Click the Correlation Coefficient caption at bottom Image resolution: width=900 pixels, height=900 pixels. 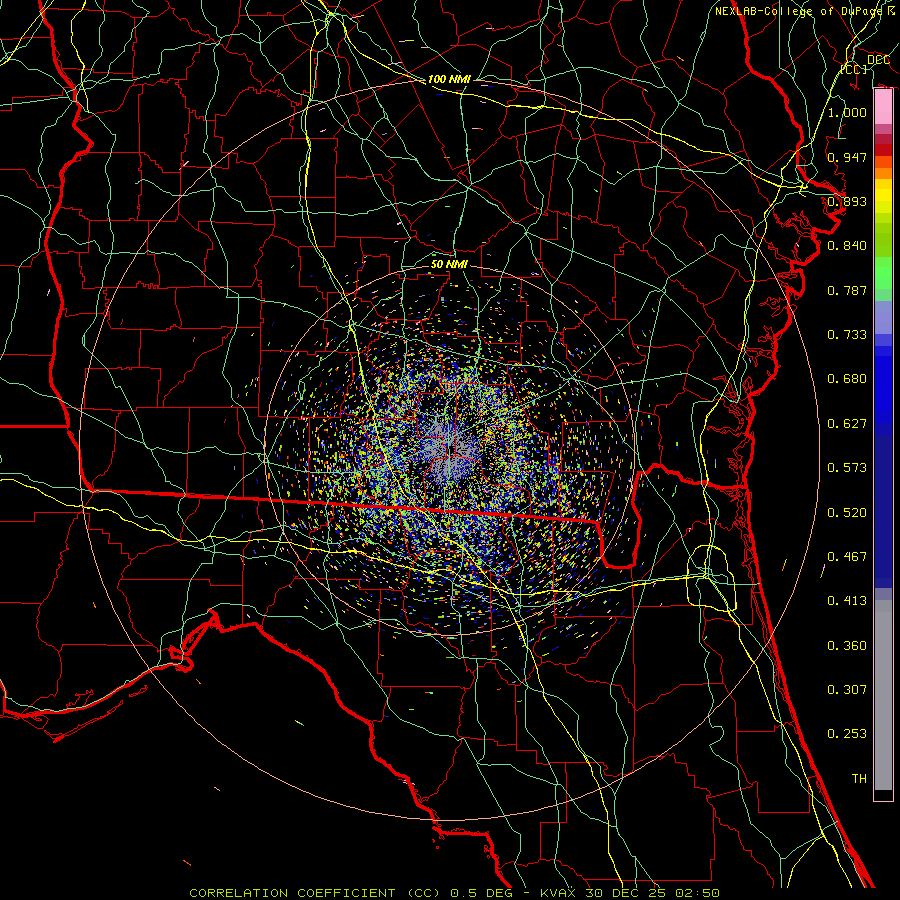454,893
